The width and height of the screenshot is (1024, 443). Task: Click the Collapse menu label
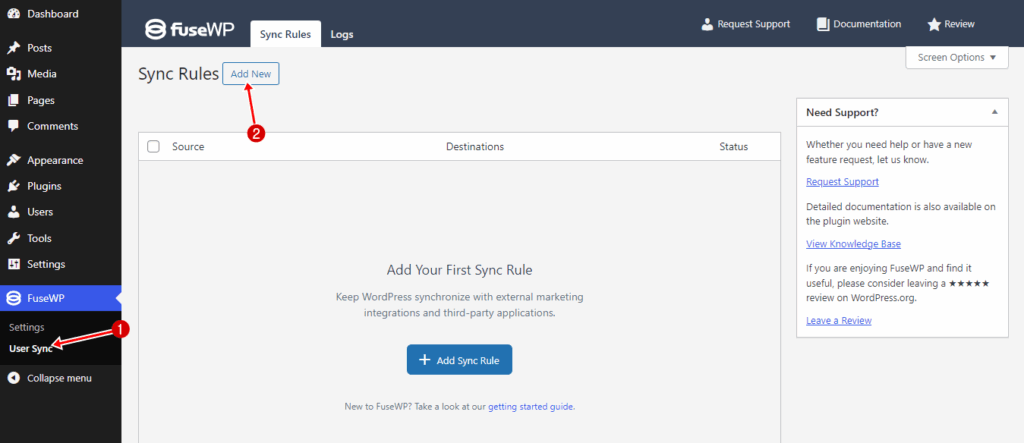(59, 378)
